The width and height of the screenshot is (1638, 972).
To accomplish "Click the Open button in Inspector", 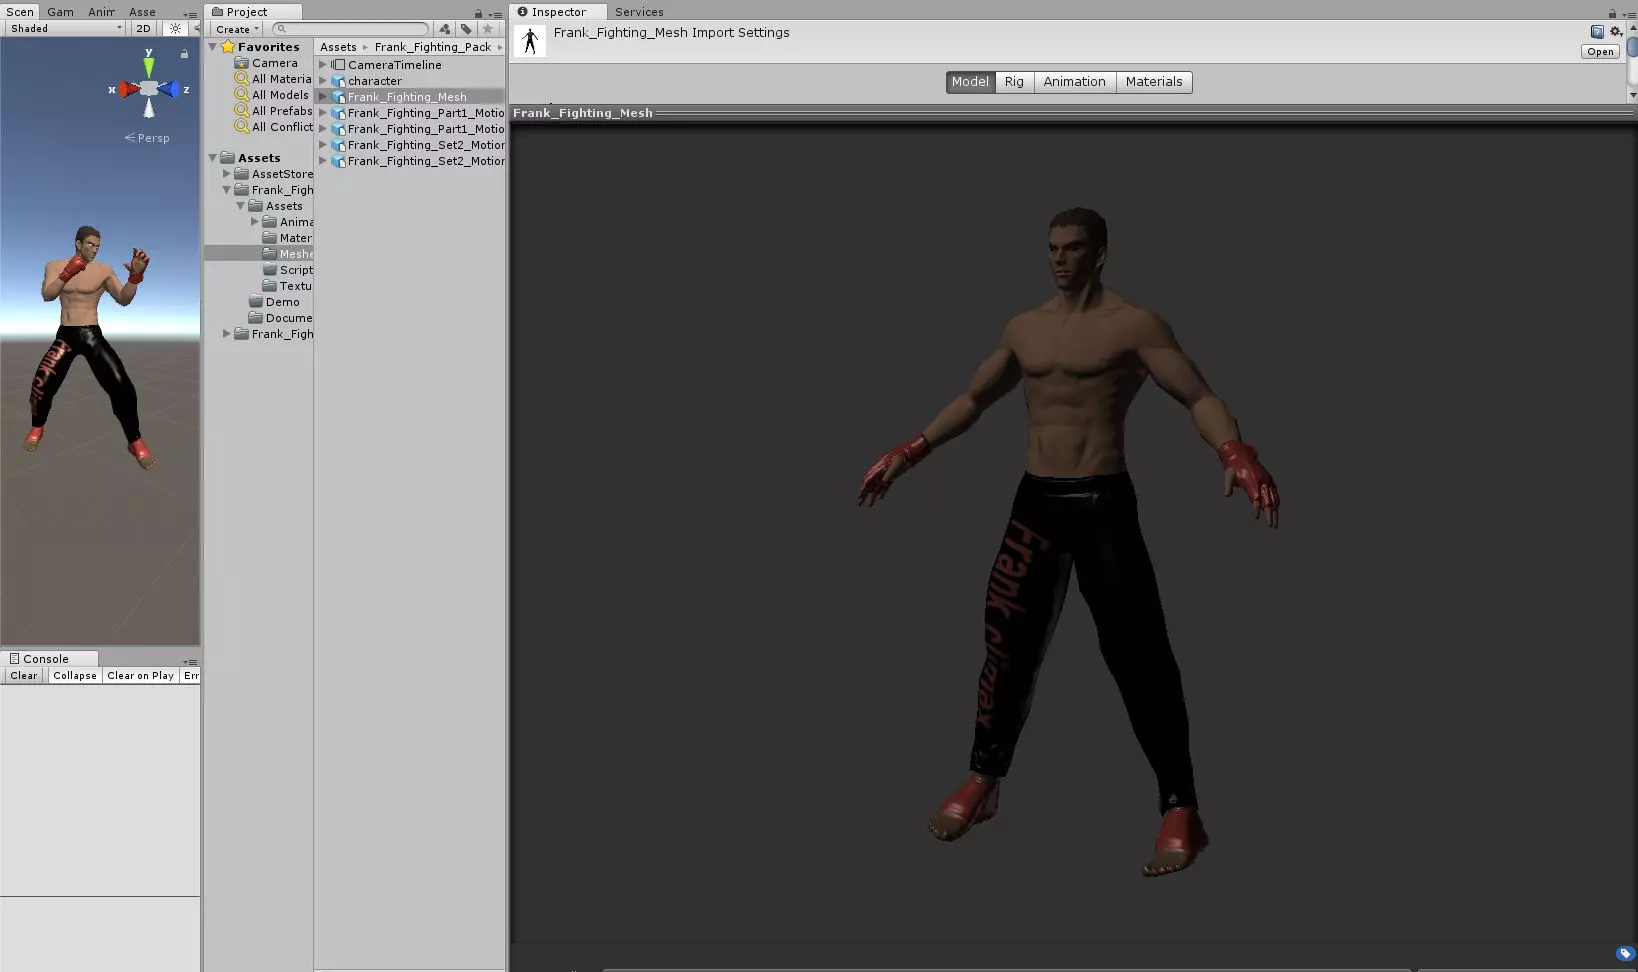I will (1600, 52).
